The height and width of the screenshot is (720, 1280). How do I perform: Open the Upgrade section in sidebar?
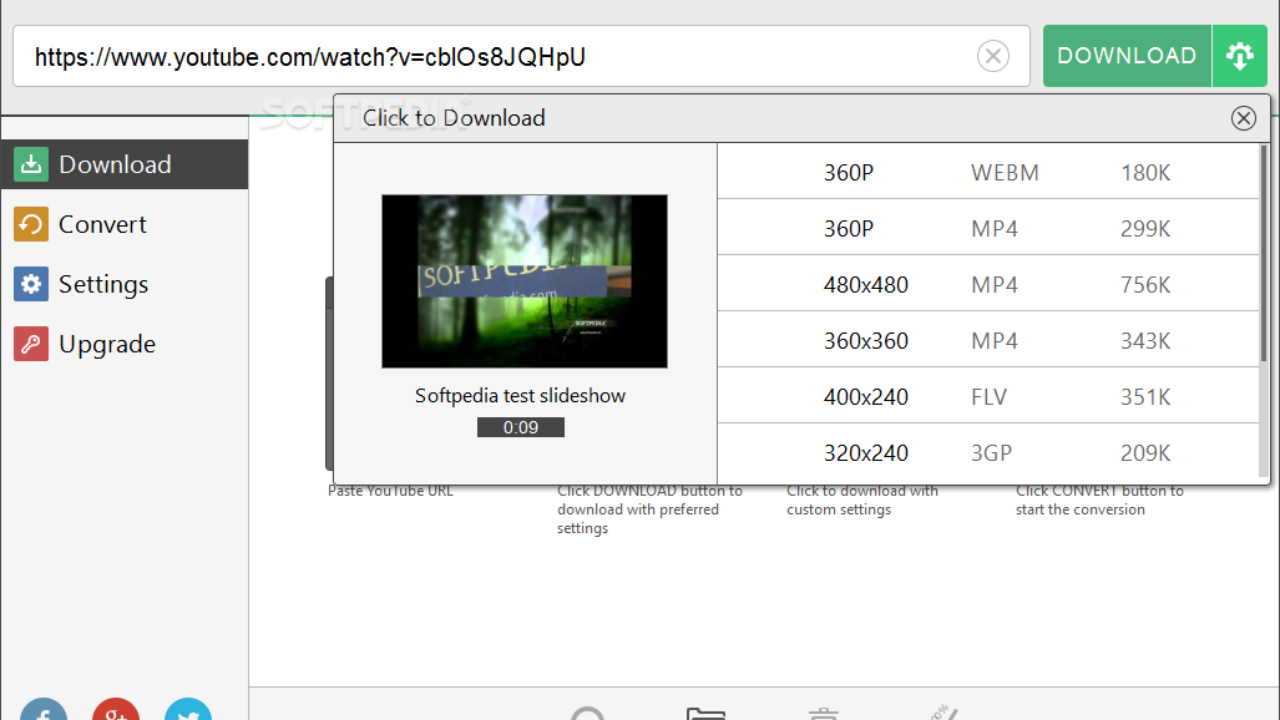[124, 344]
